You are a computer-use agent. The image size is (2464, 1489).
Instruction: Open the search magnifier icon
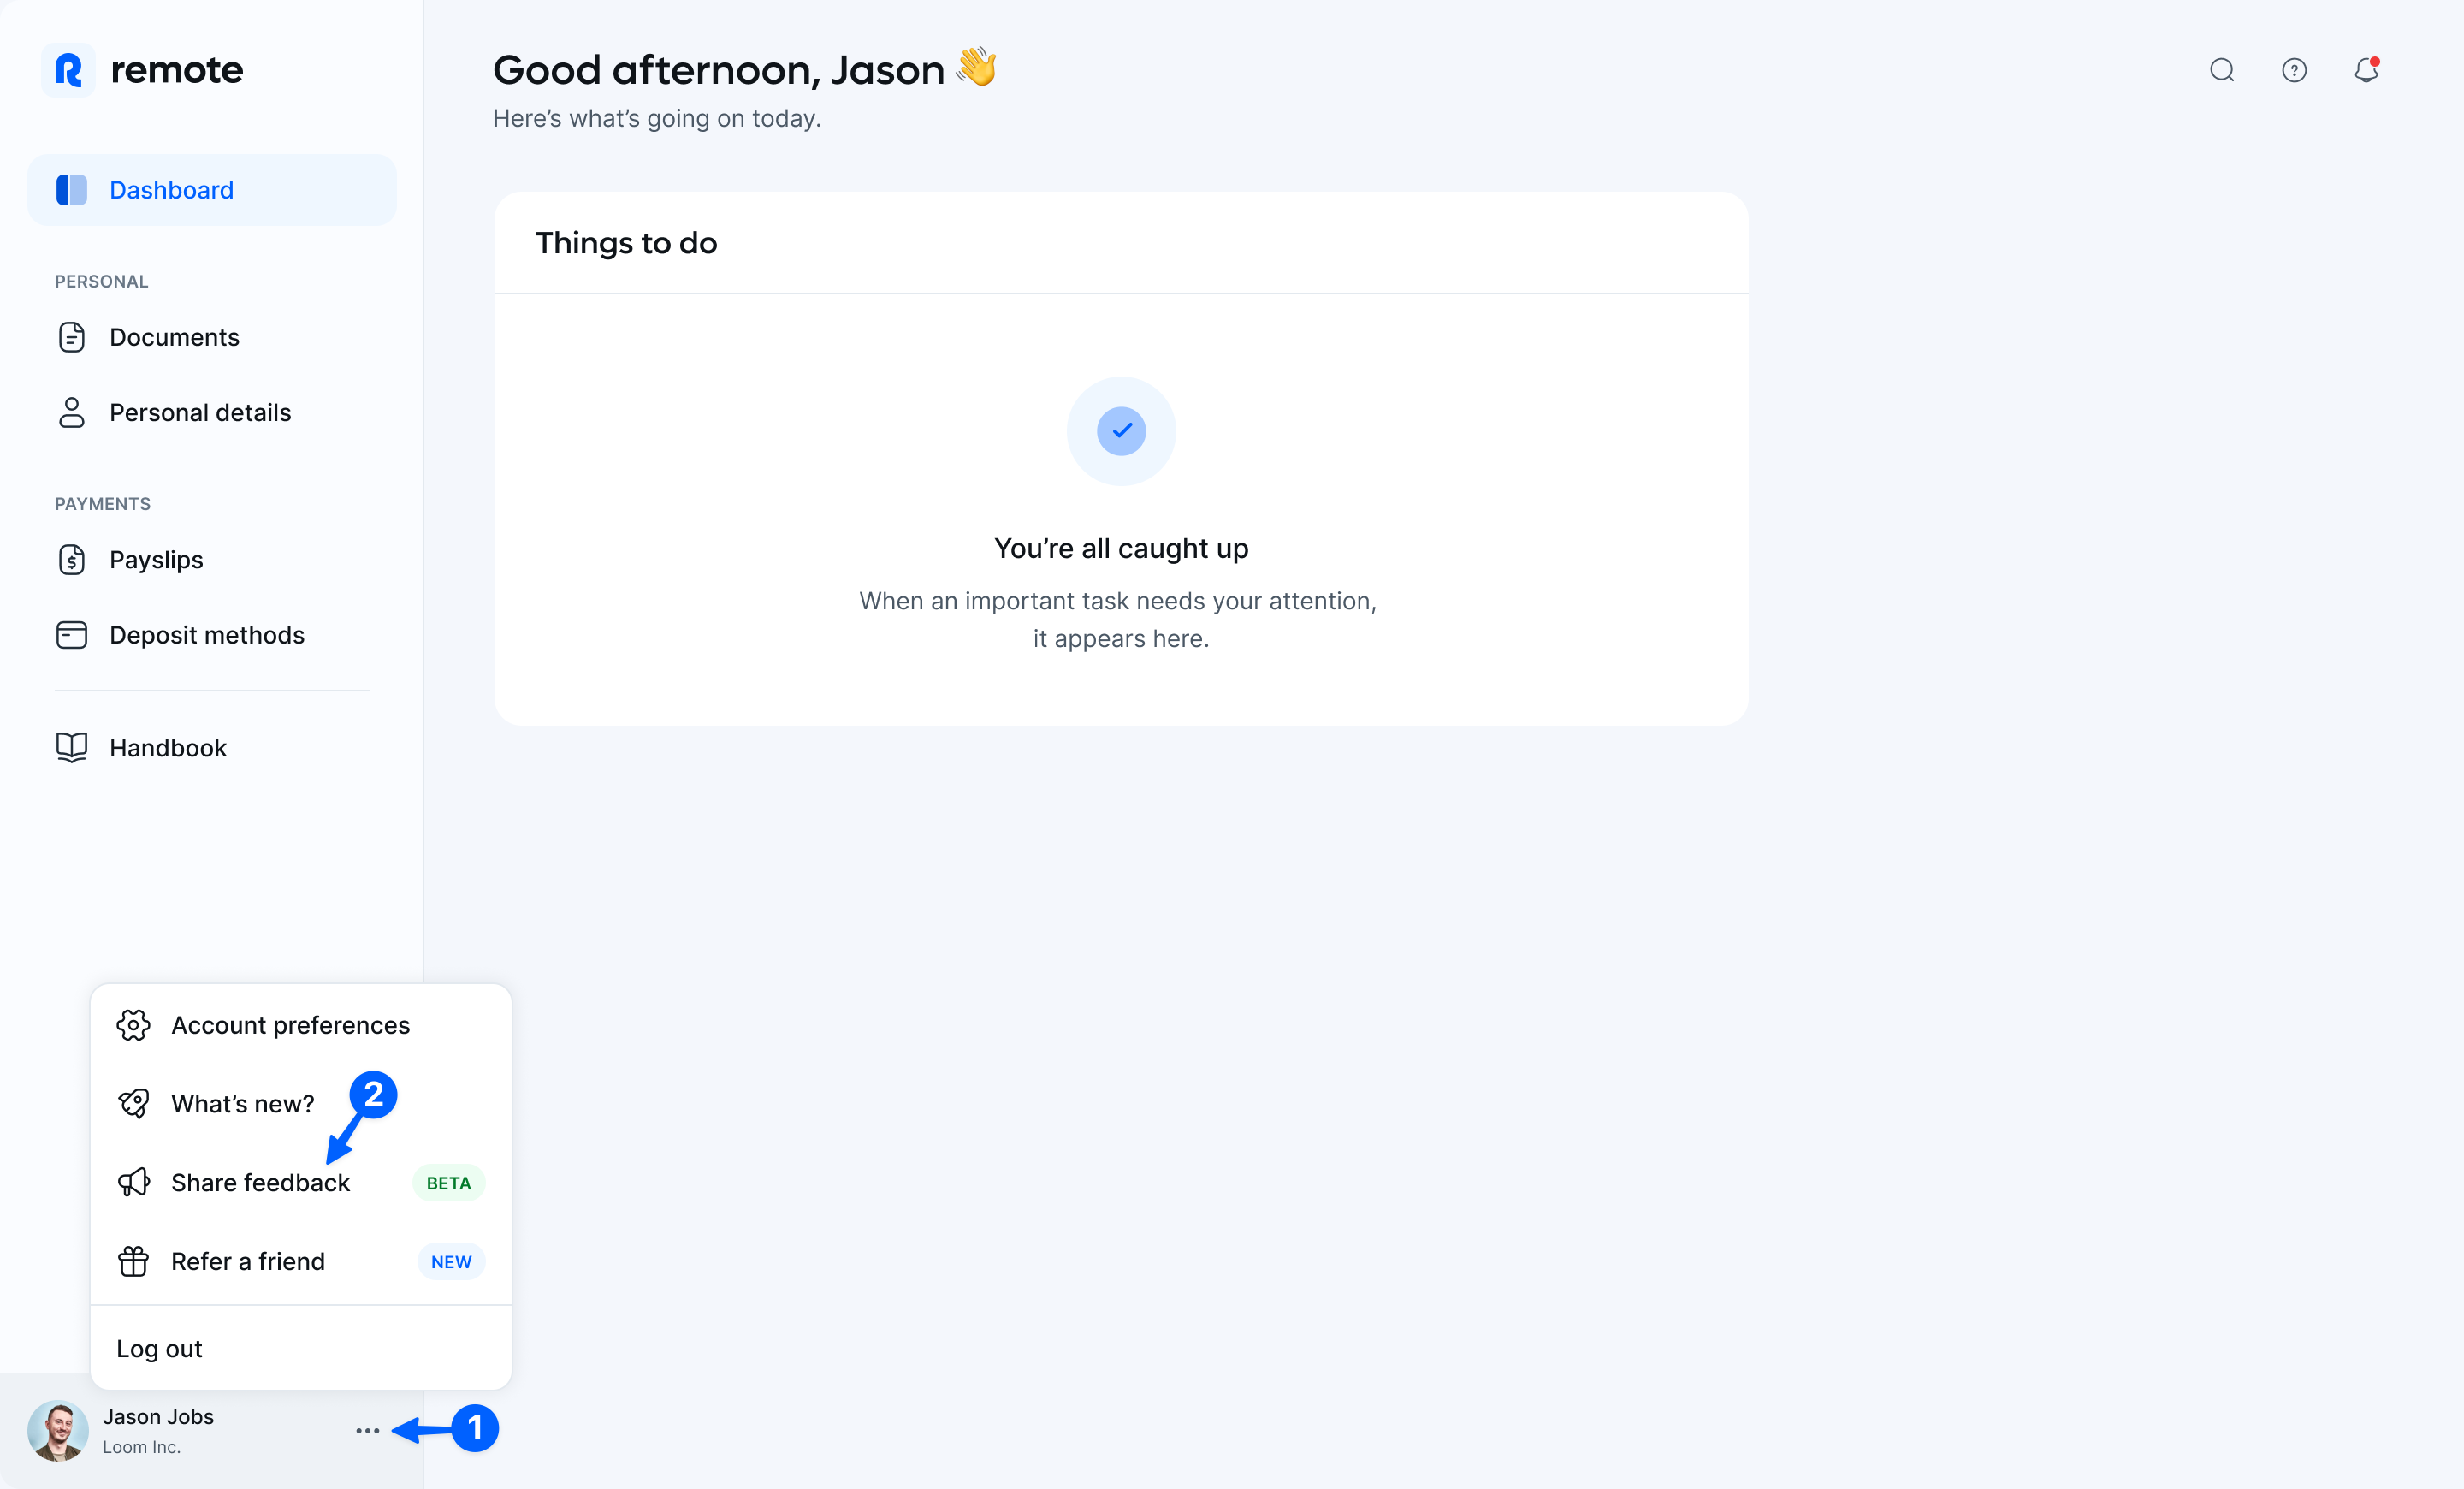pos(2222,70)
